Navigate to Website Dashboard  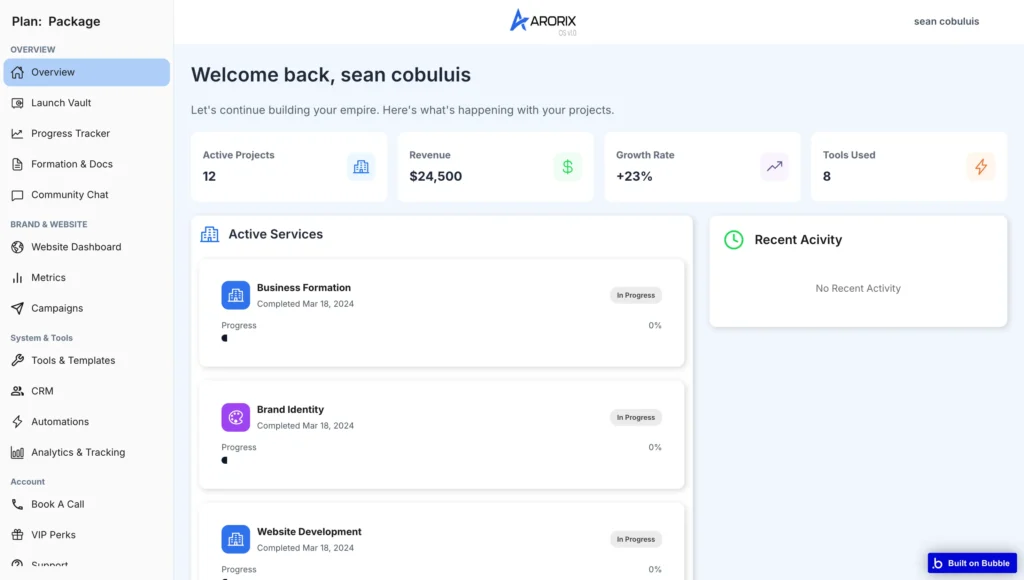tap(87, 248)
